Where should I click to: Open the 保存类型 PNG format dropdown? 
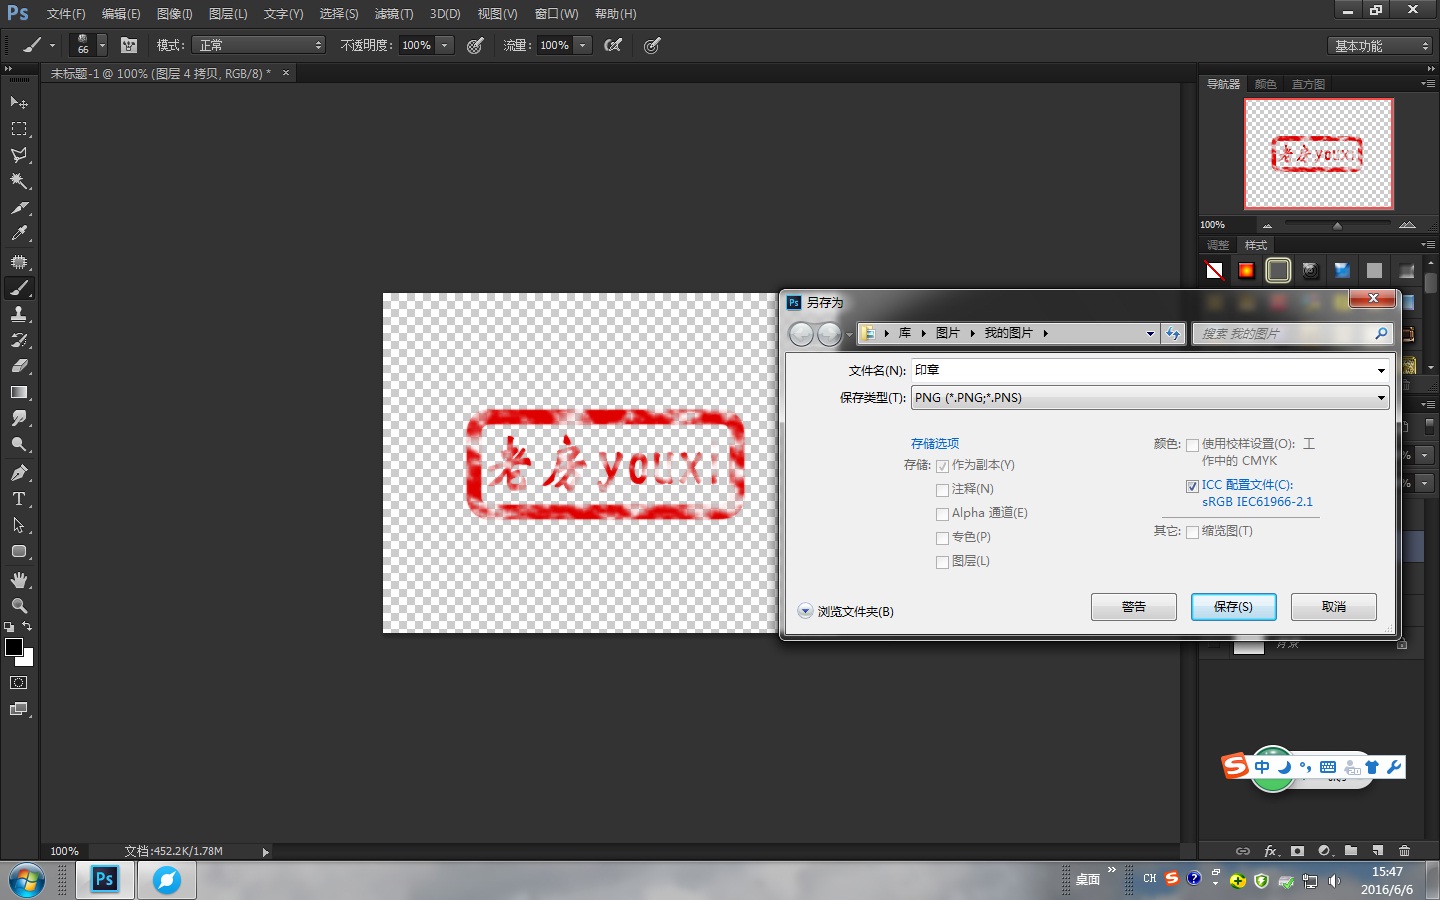[x=1383, y=397]
